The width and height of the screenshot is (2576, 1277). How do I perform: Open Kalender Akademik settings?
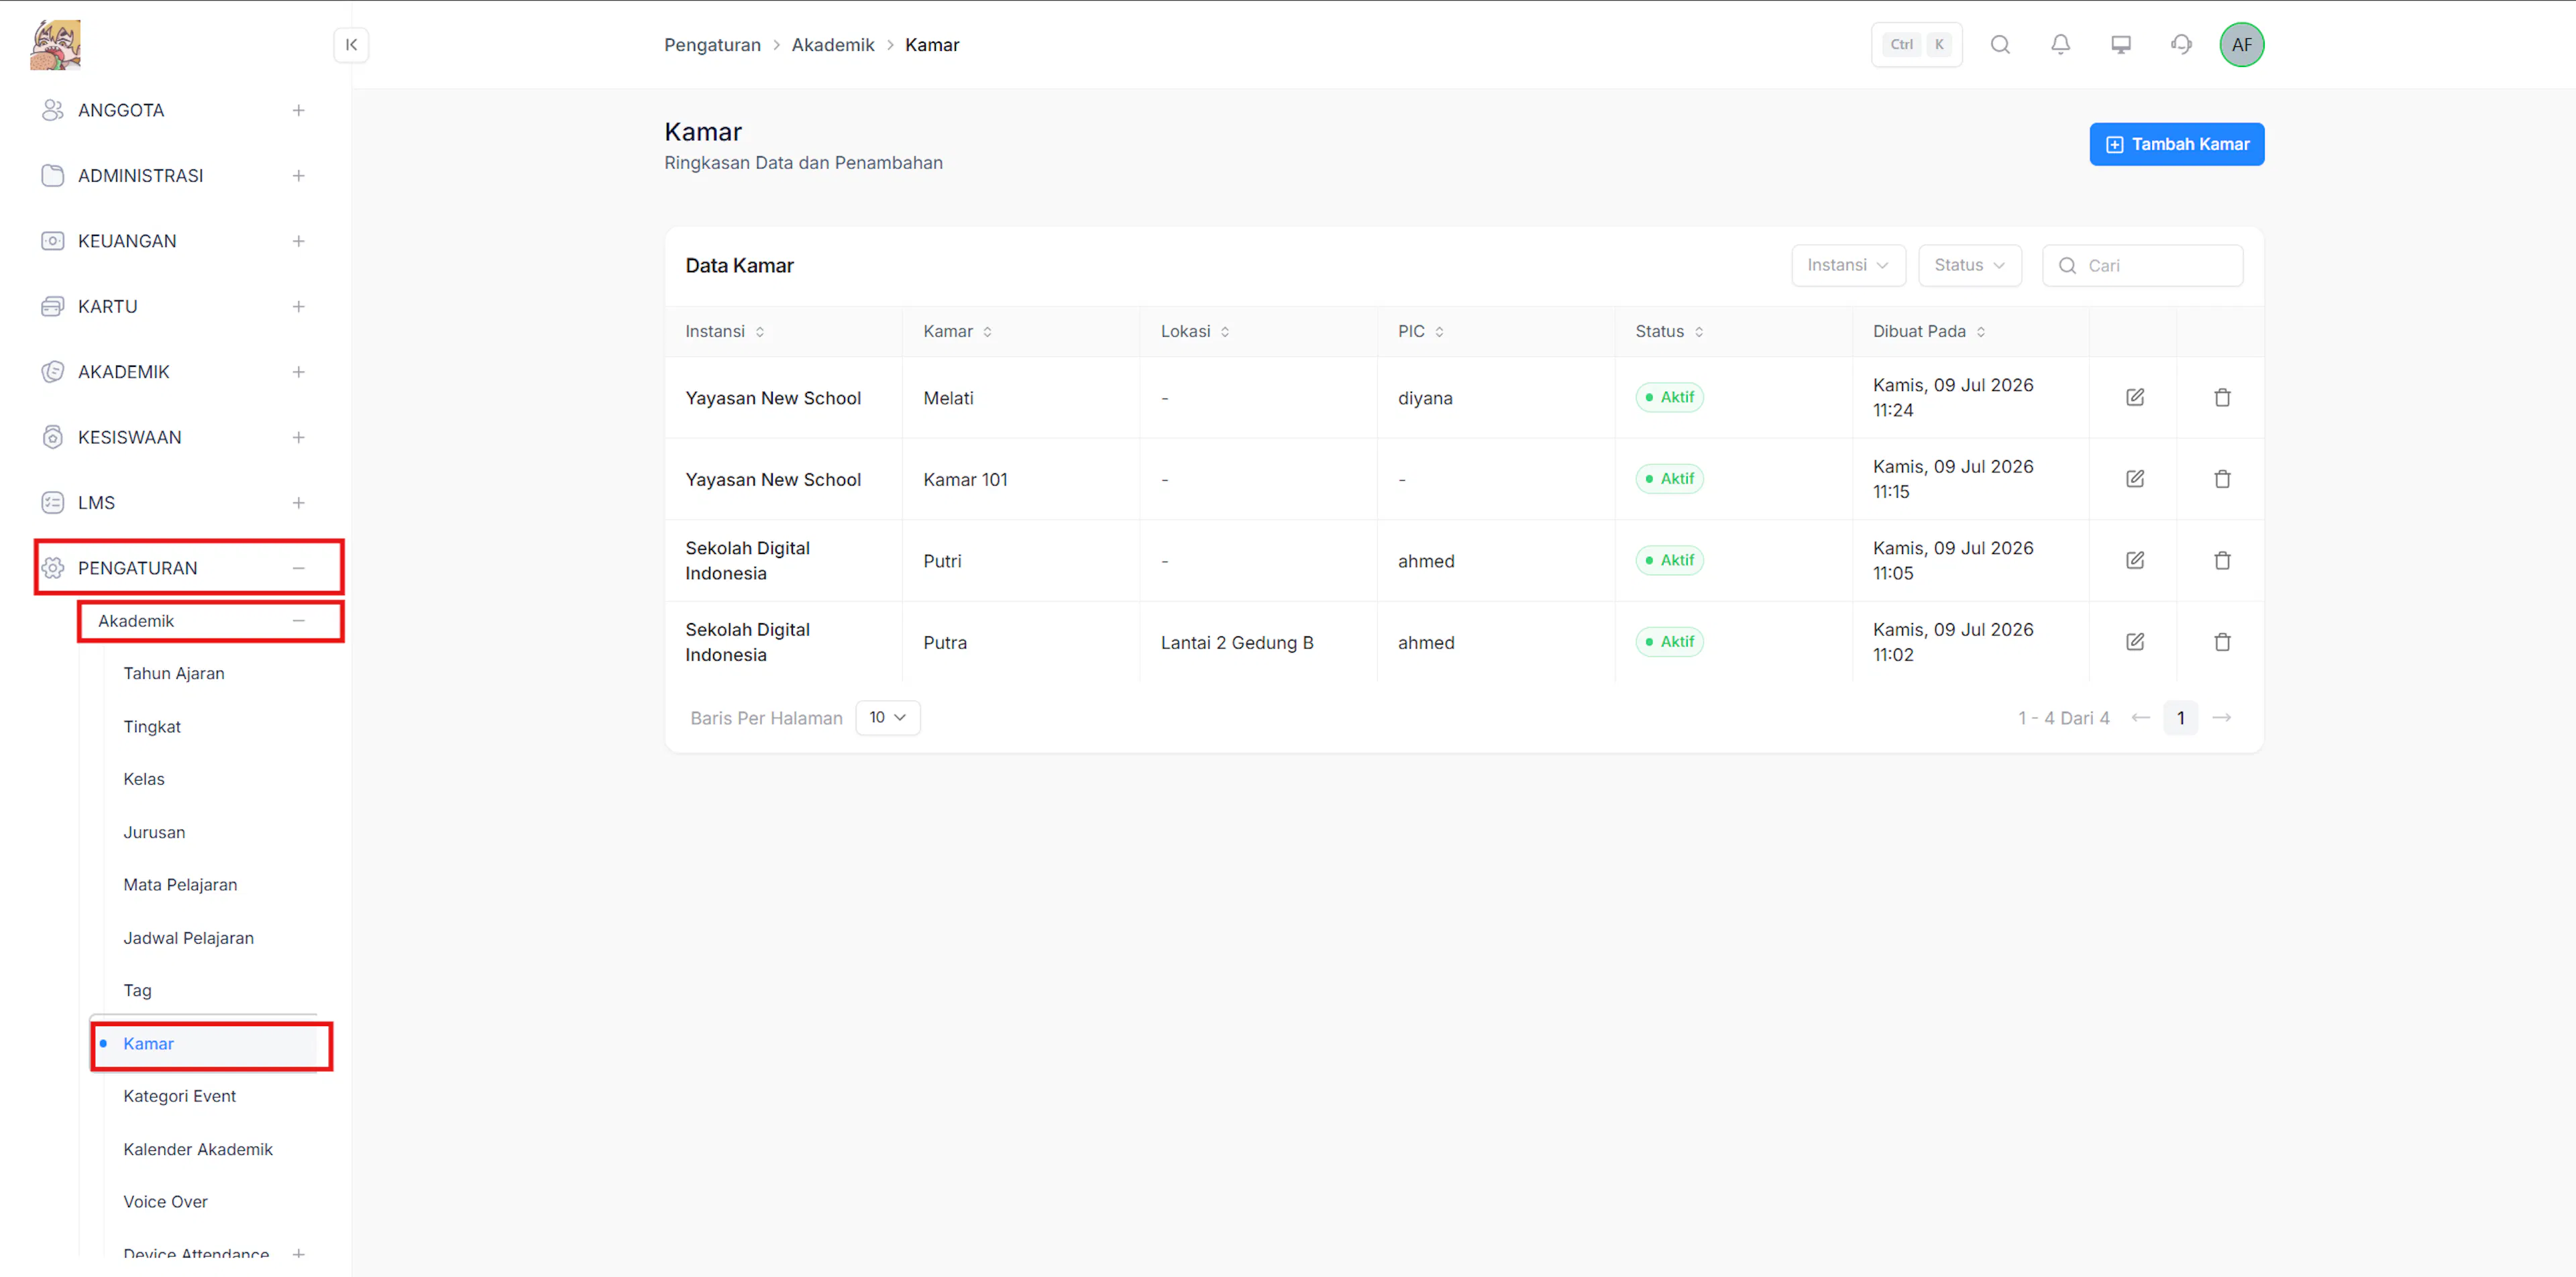(198, 1150)
